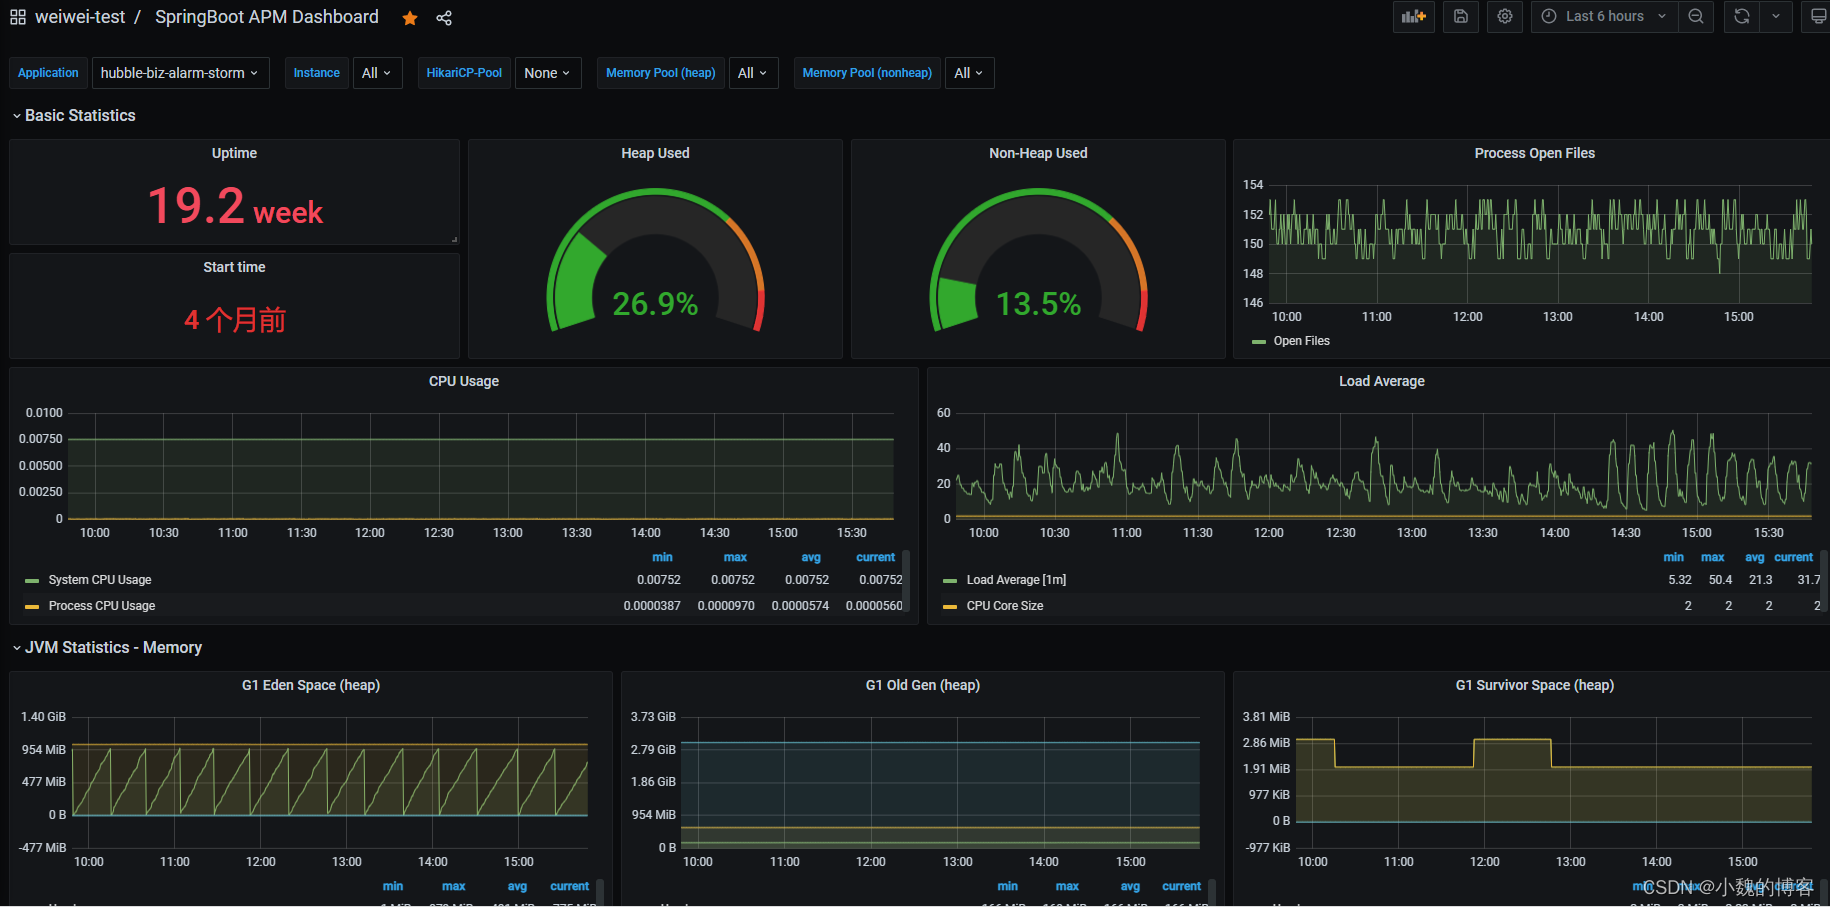Click the 26.9% Heap Used gauge

(x=655, y=262)
